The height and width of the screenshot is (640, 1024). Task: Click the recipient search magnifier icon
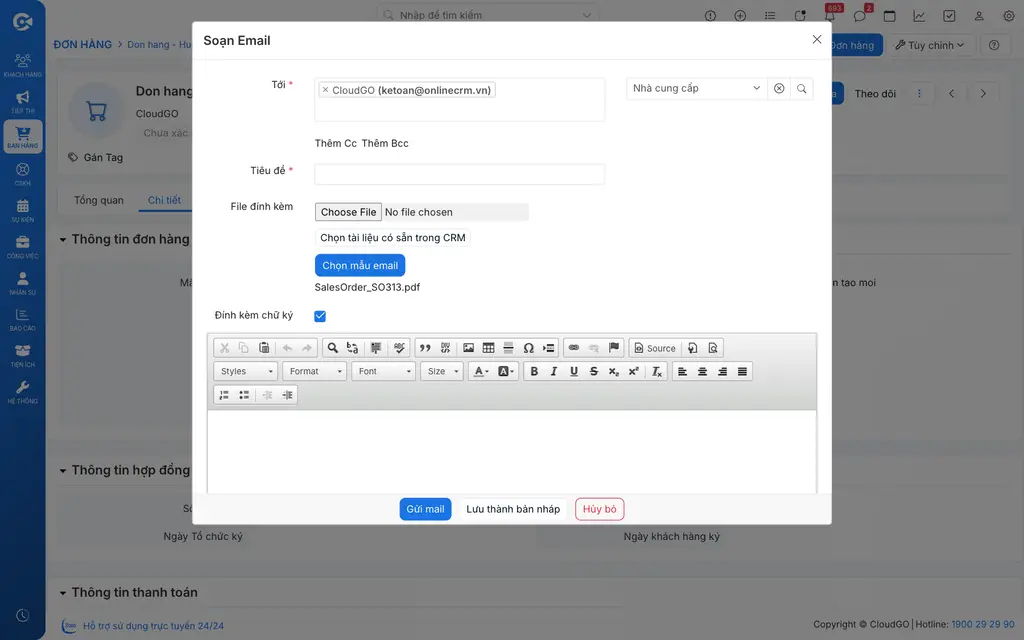coord(801,89)
